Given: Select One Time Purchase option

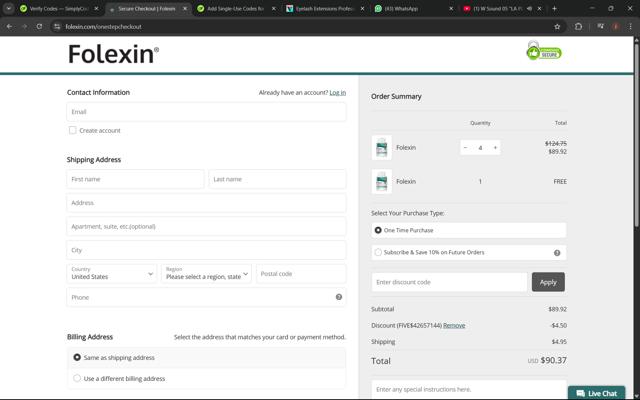Looking at the screenshot, I should tap(378, 230).
